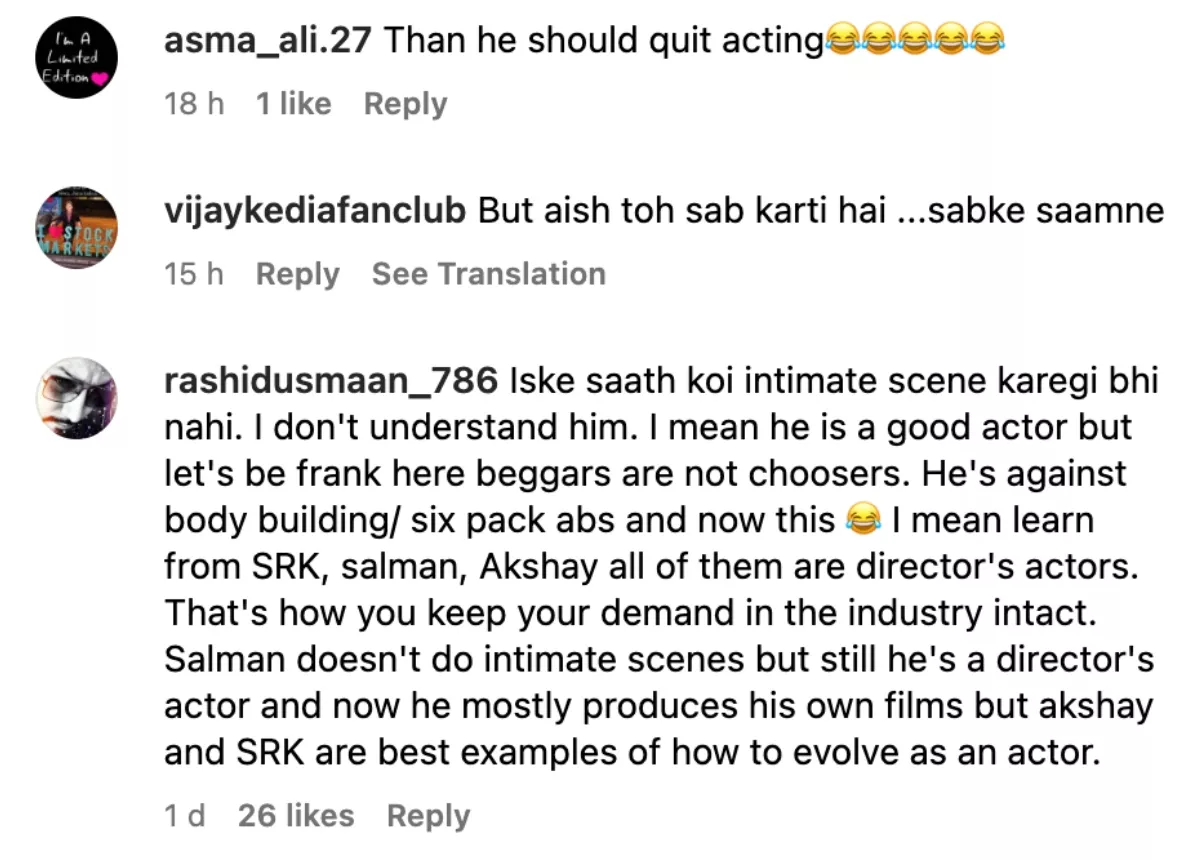Click asma_ali.27's black profile avatar
This screenshot has height=860, width=1200.
(76, 57)
